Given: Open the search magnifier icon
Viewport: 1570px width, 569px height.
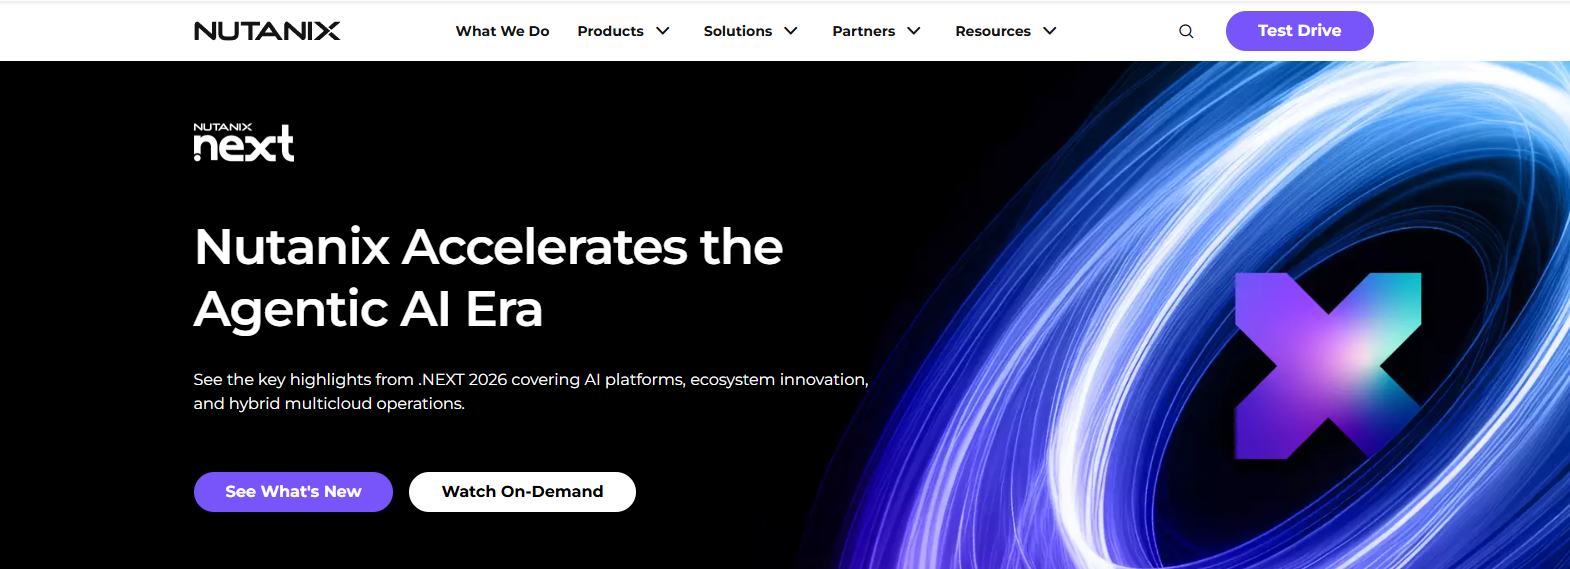Looking at the screenshot, I should pos(1186,31).
